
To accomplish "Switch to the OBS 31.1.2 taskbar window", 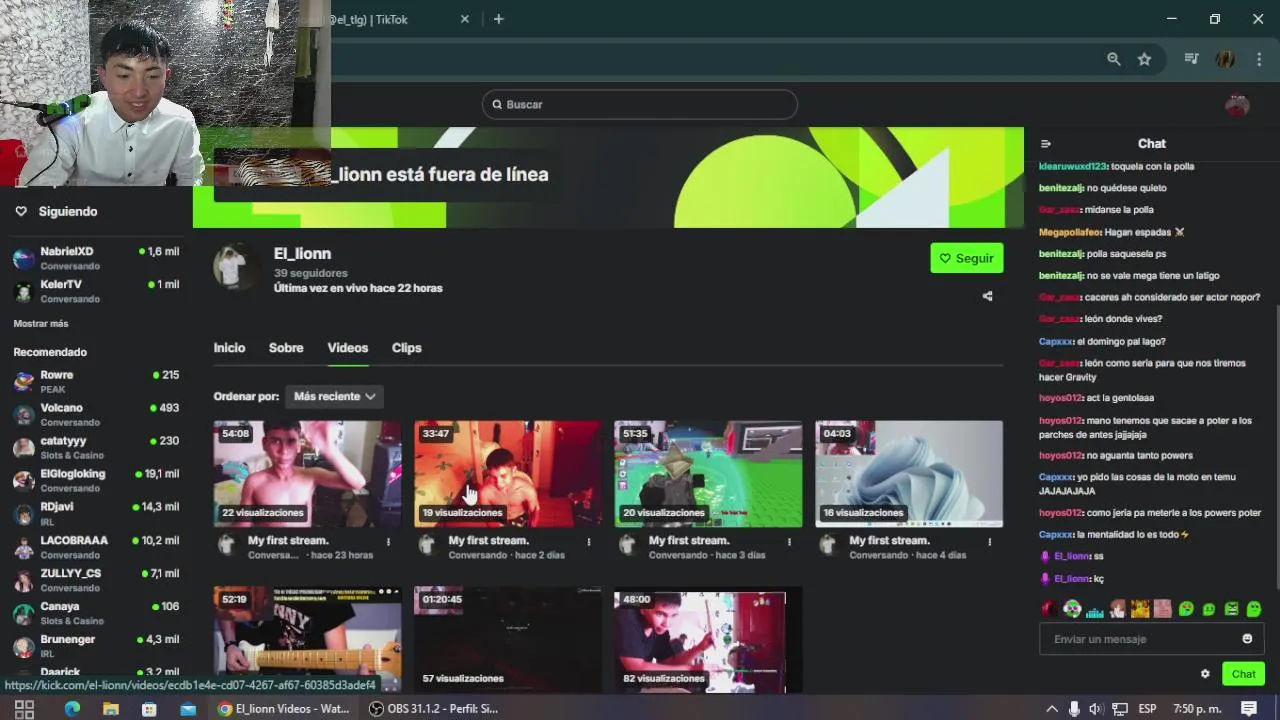I will click(x=433, y=709).
